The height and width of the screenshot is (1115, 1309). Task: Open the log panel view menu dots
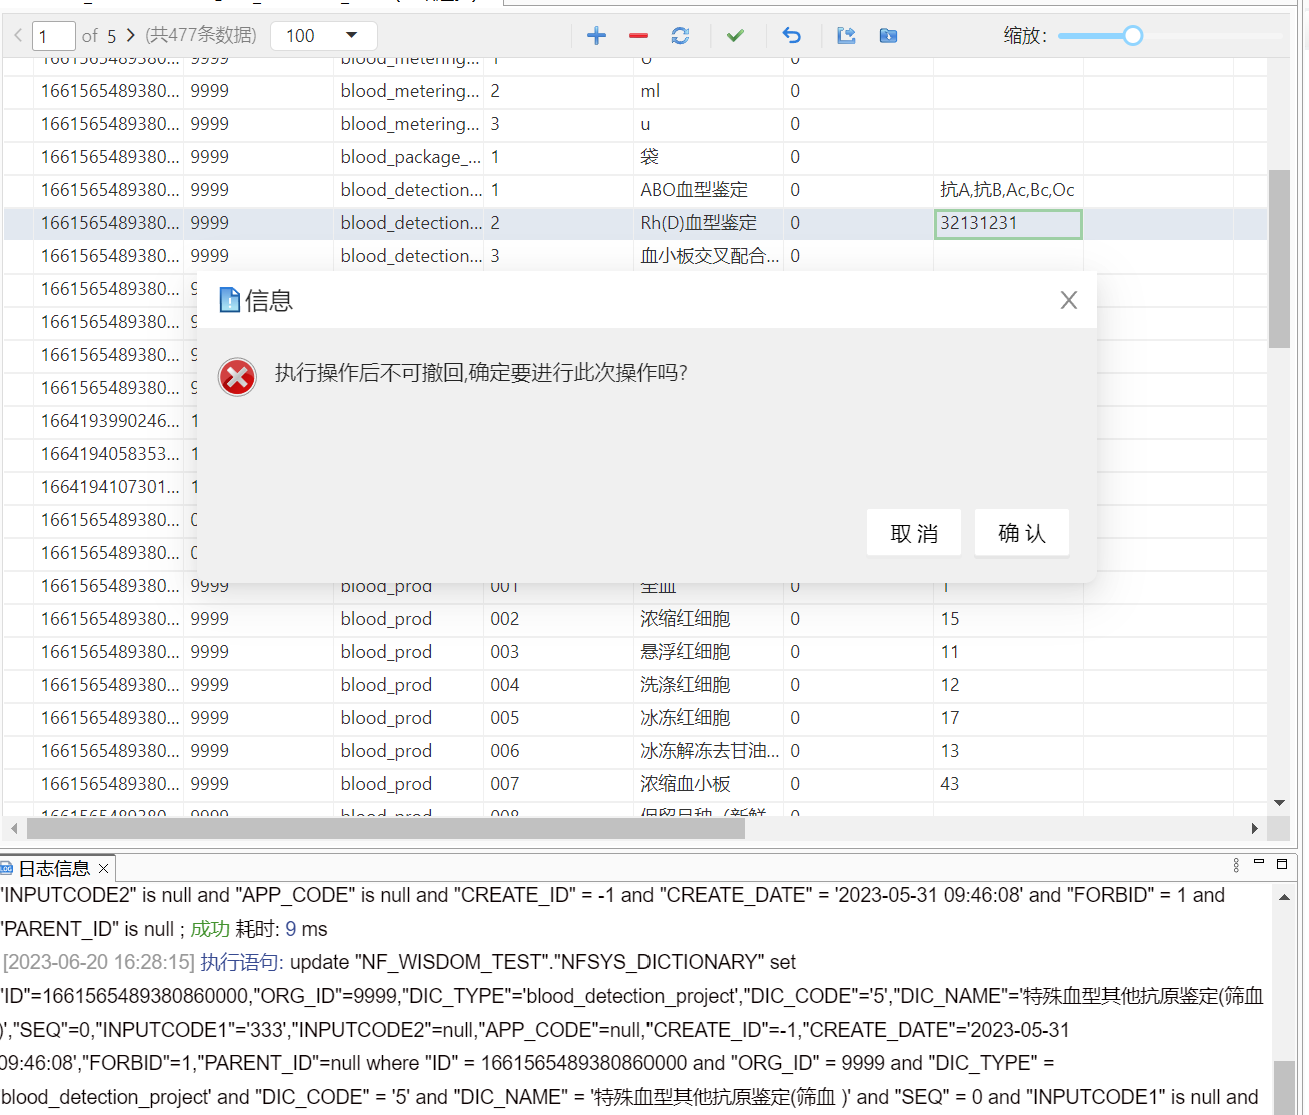click(x=1236, y=865)
